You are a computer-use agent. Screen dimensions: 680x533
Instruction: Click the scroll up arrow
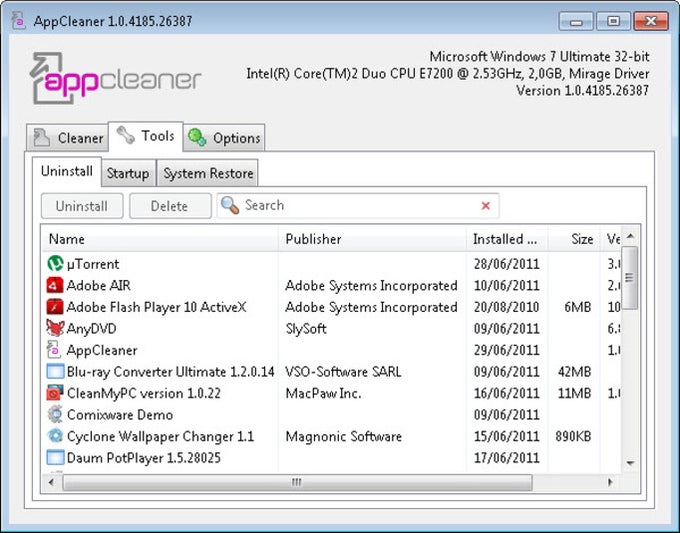pyautogui.click(x=630, y=236)
